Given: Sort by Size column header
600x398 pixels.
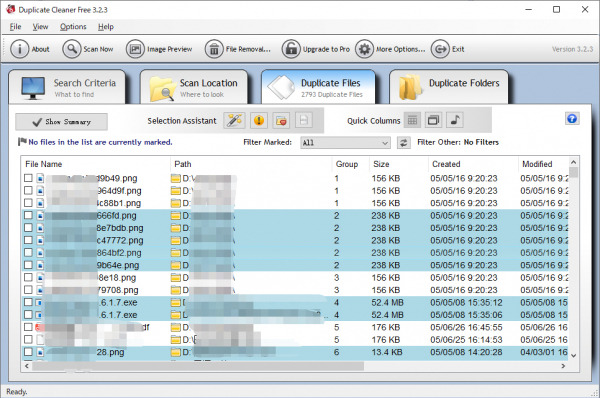Looking at the screenshot, I should tap(398, 164).
